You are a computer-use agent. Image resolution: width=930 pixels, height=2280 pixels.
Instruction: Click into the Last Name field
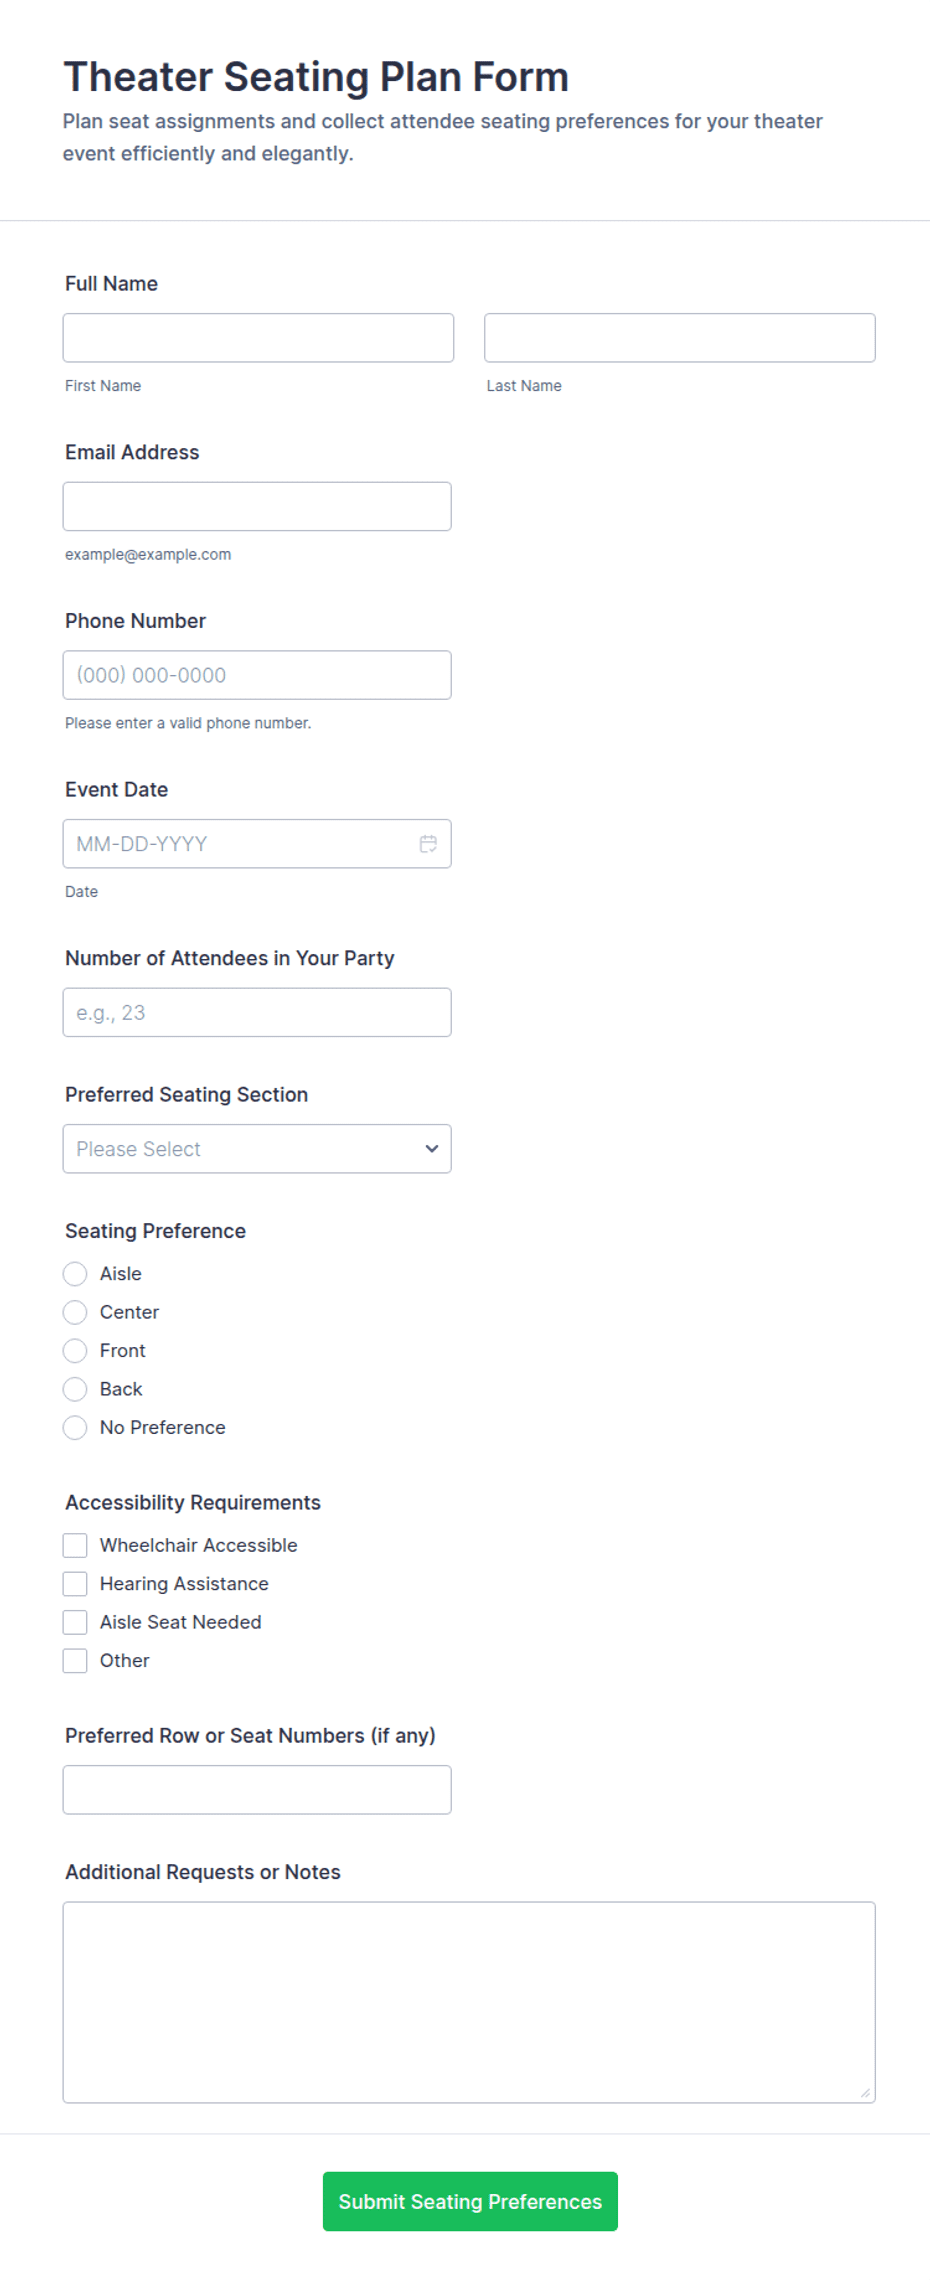tap(680, 338)
